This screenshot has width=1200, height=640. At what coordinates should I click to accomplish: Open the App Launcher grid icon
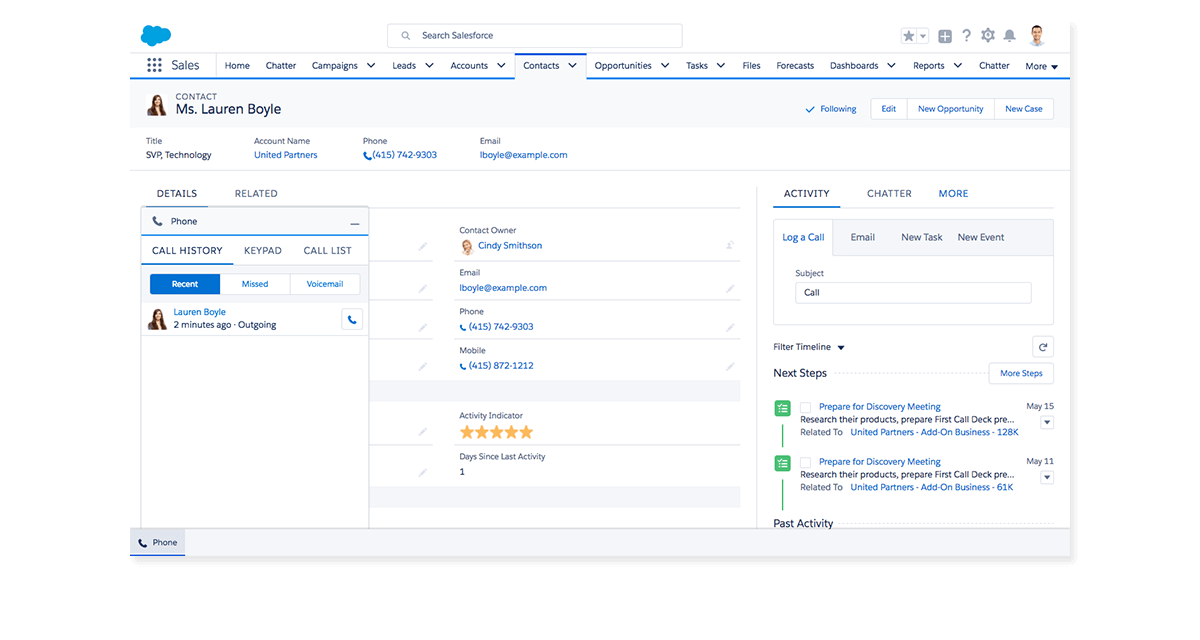click(154, 66)
